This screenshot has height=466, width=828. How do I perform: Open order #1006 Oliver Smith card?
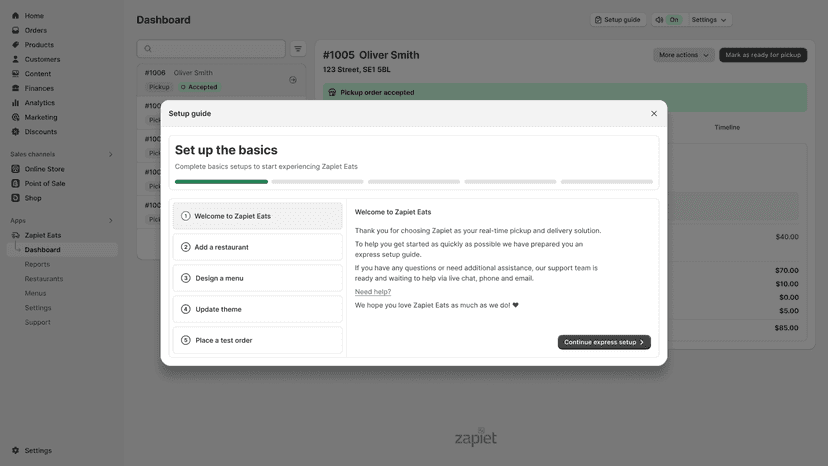coord(221,80)
